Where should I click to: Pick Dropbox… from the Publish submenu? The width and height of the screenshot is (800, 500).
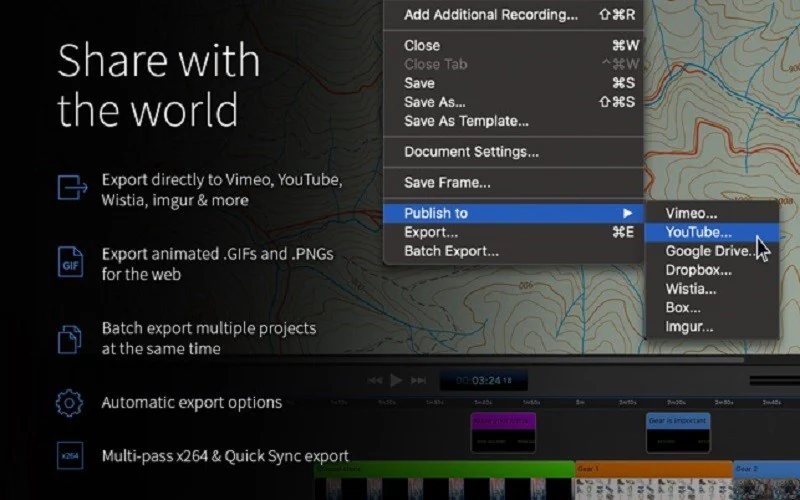(712, 270)
